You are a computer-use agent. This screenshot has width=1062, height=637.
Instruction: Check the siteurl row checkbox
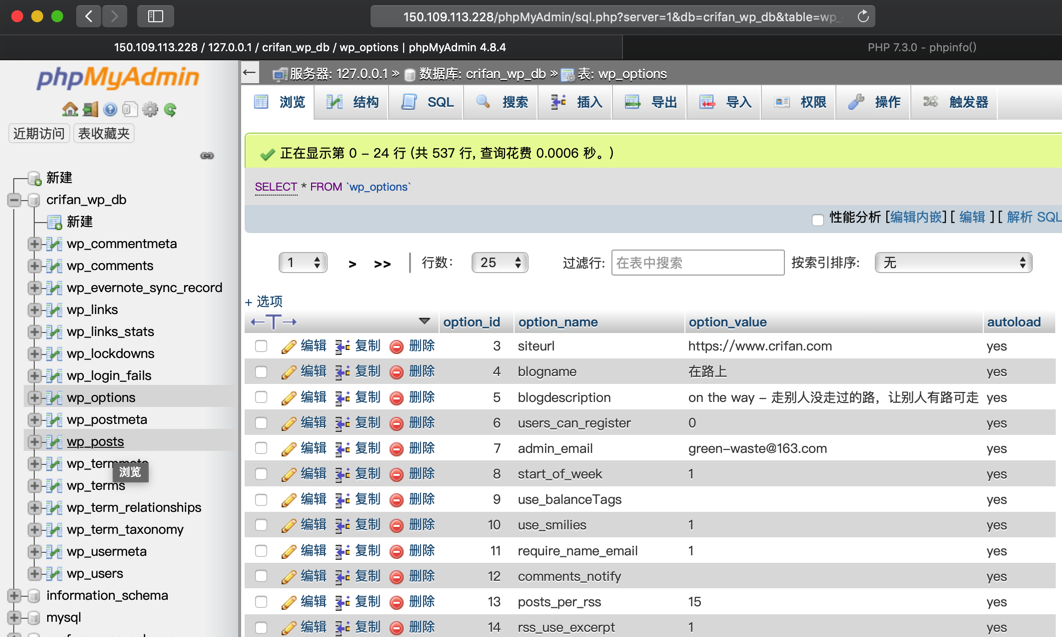click(261, 346)
